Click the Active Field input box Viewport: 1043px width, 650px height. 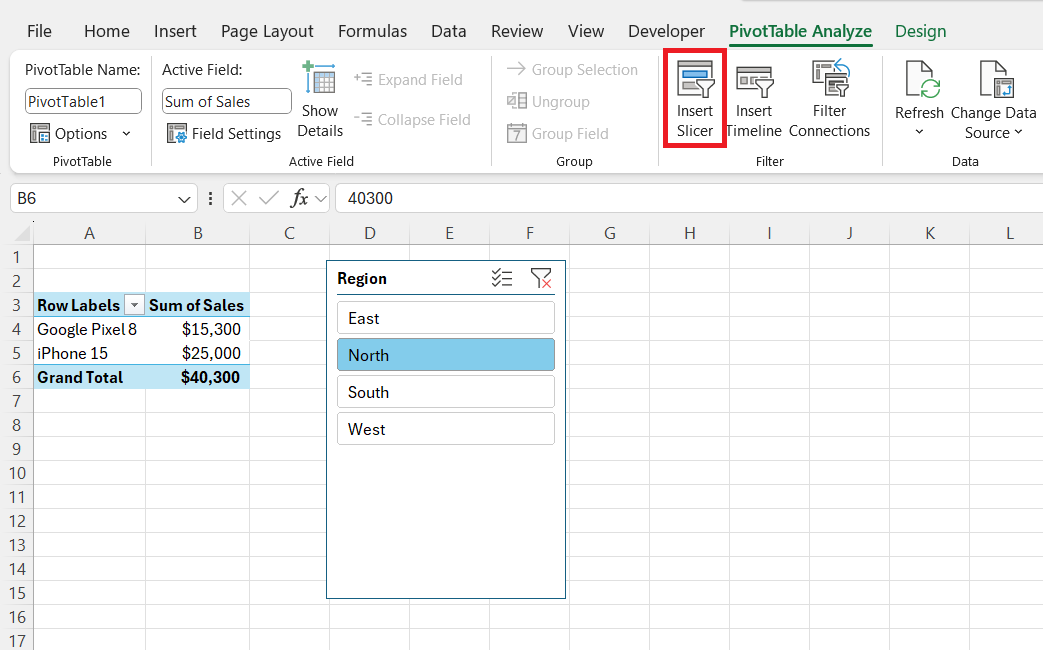pos(226,101)
